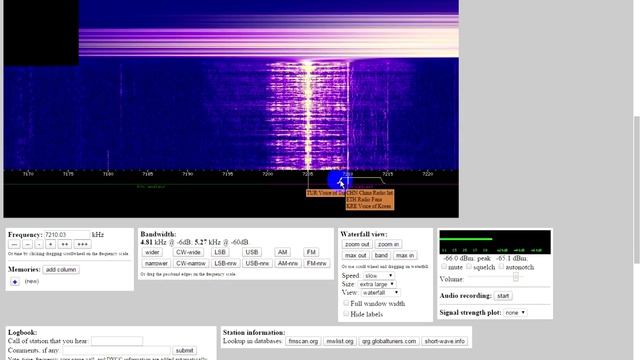Open waterfall View dropdown
Viewport: 640px width, 360px height.
coord(380,293)
